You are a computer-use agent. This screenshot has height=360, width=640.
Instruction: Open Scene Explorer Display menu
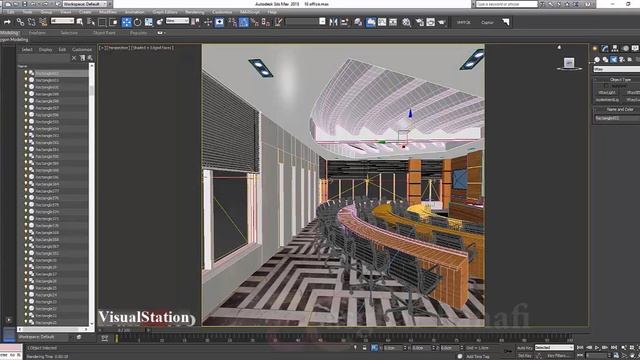click(45, 49)
